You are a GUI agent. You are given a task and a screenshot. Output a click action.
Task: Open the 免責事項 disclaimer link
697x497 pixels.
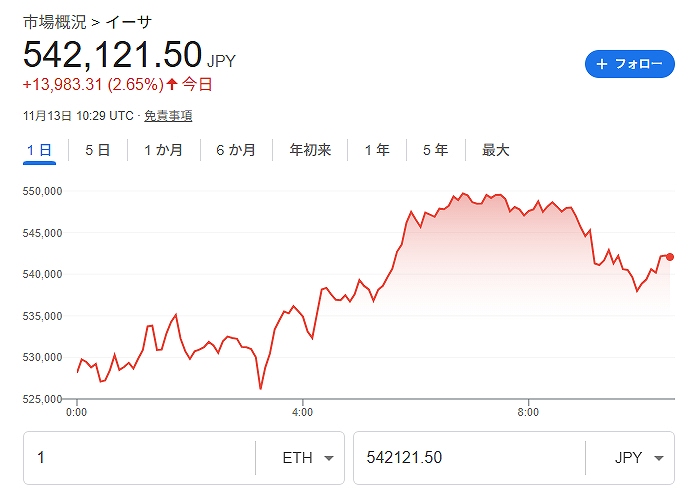pos(168,116)
